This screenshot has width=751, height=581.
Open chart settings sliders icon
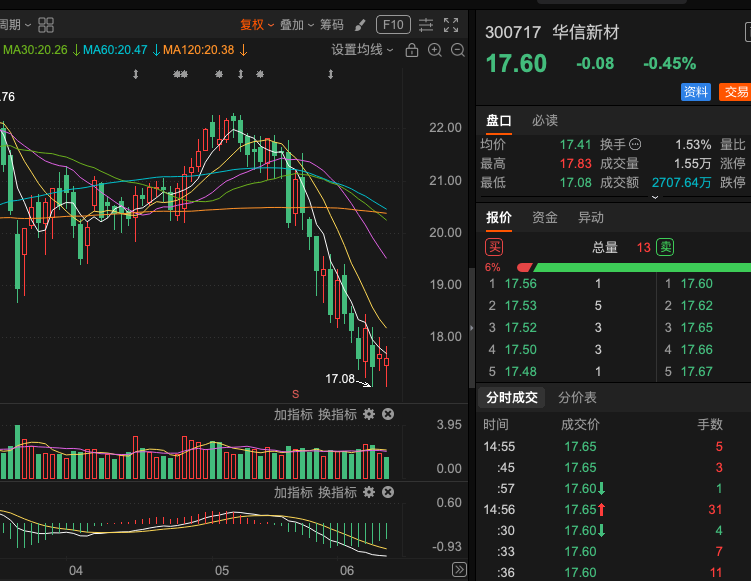click(x=426, y=25)
